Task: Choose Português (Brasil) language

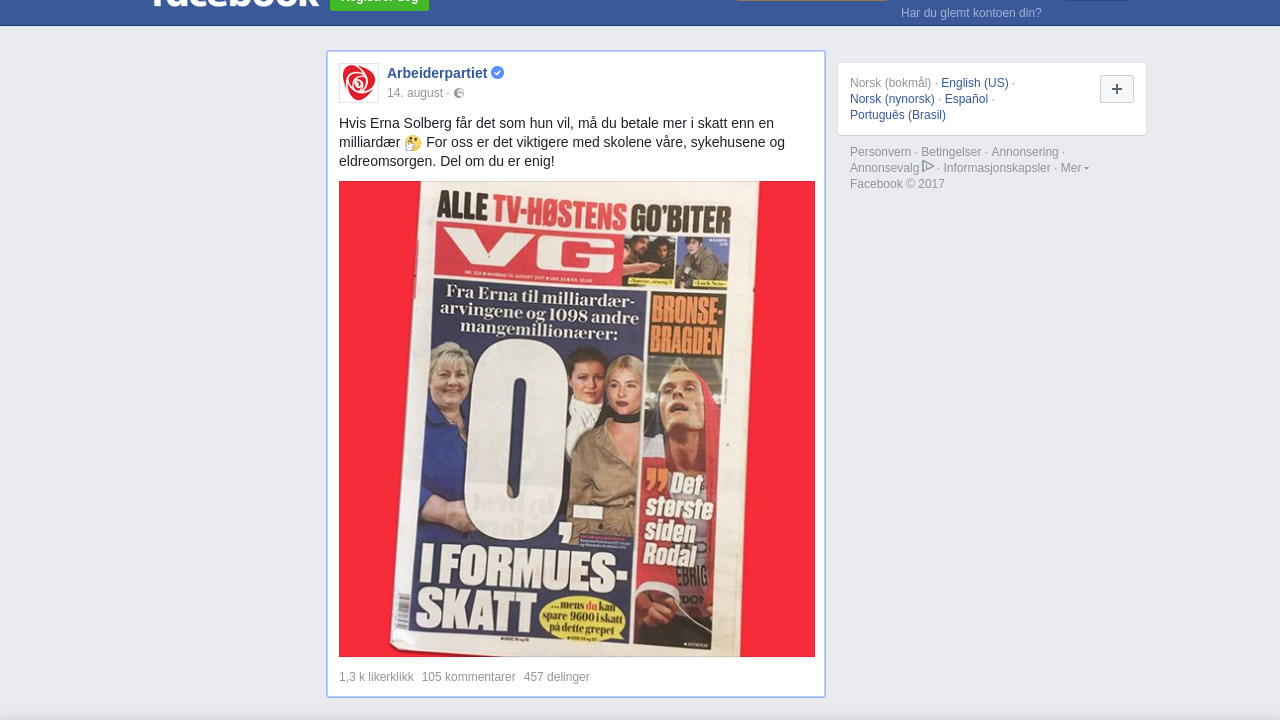Action: point(898,115)
